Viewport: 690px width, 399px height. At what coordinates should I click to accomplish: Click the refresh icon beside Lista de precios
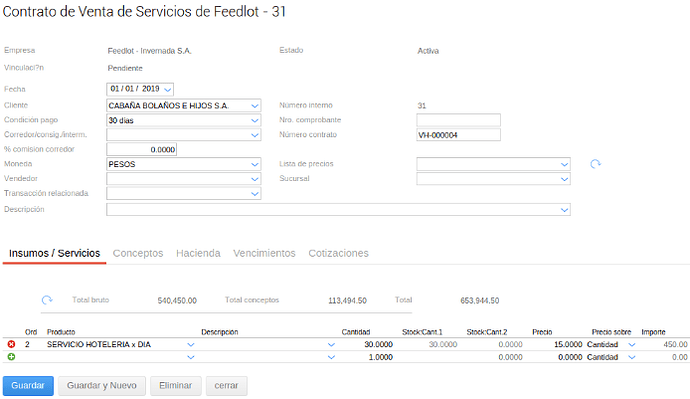595,164
